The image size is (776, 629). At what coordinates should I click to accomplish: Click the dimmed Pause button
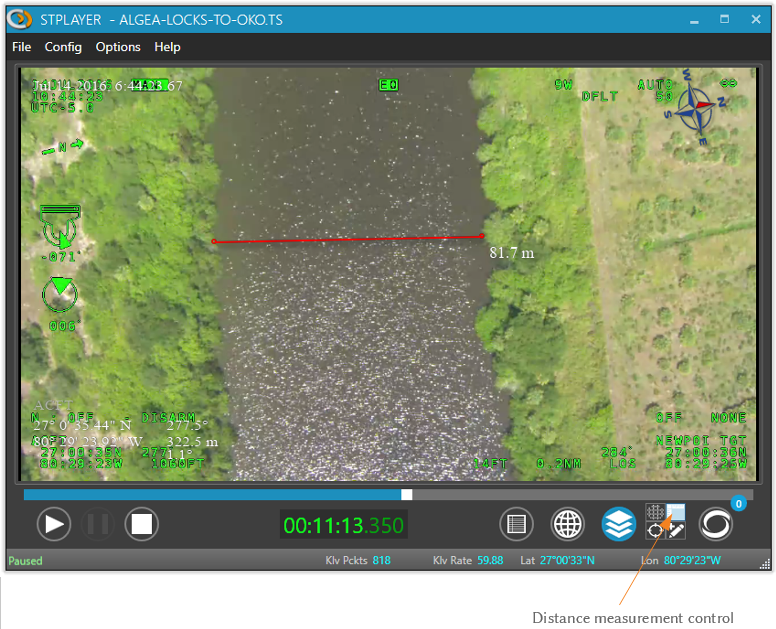(97, 524)
